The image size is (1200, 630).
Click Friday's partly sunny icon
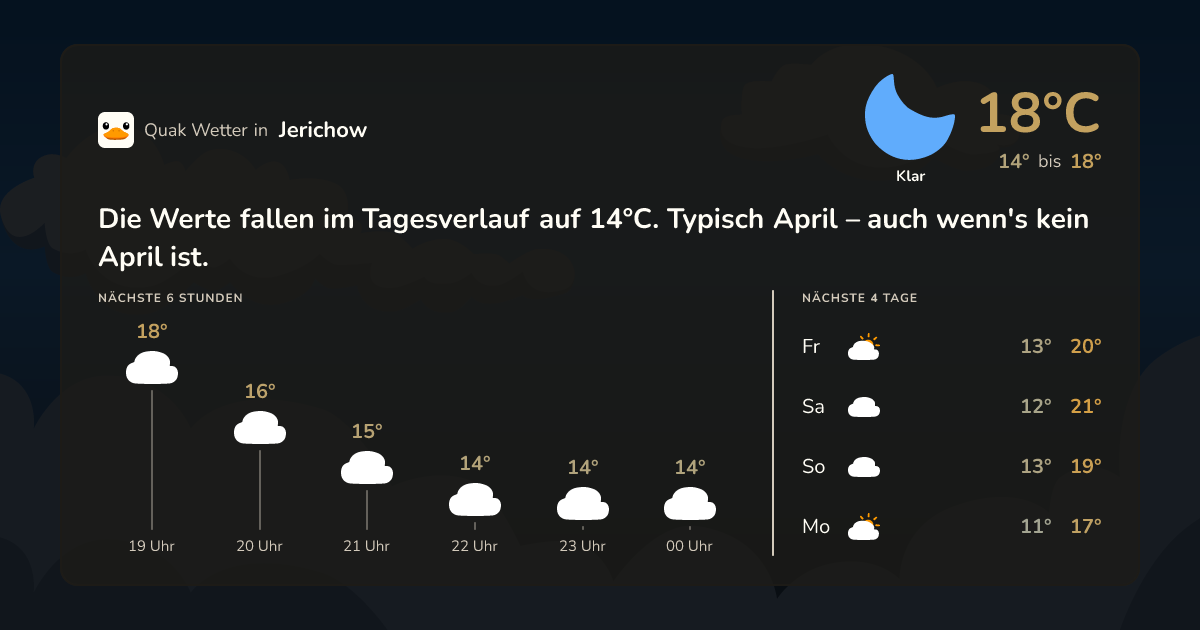tap(864, 347)
